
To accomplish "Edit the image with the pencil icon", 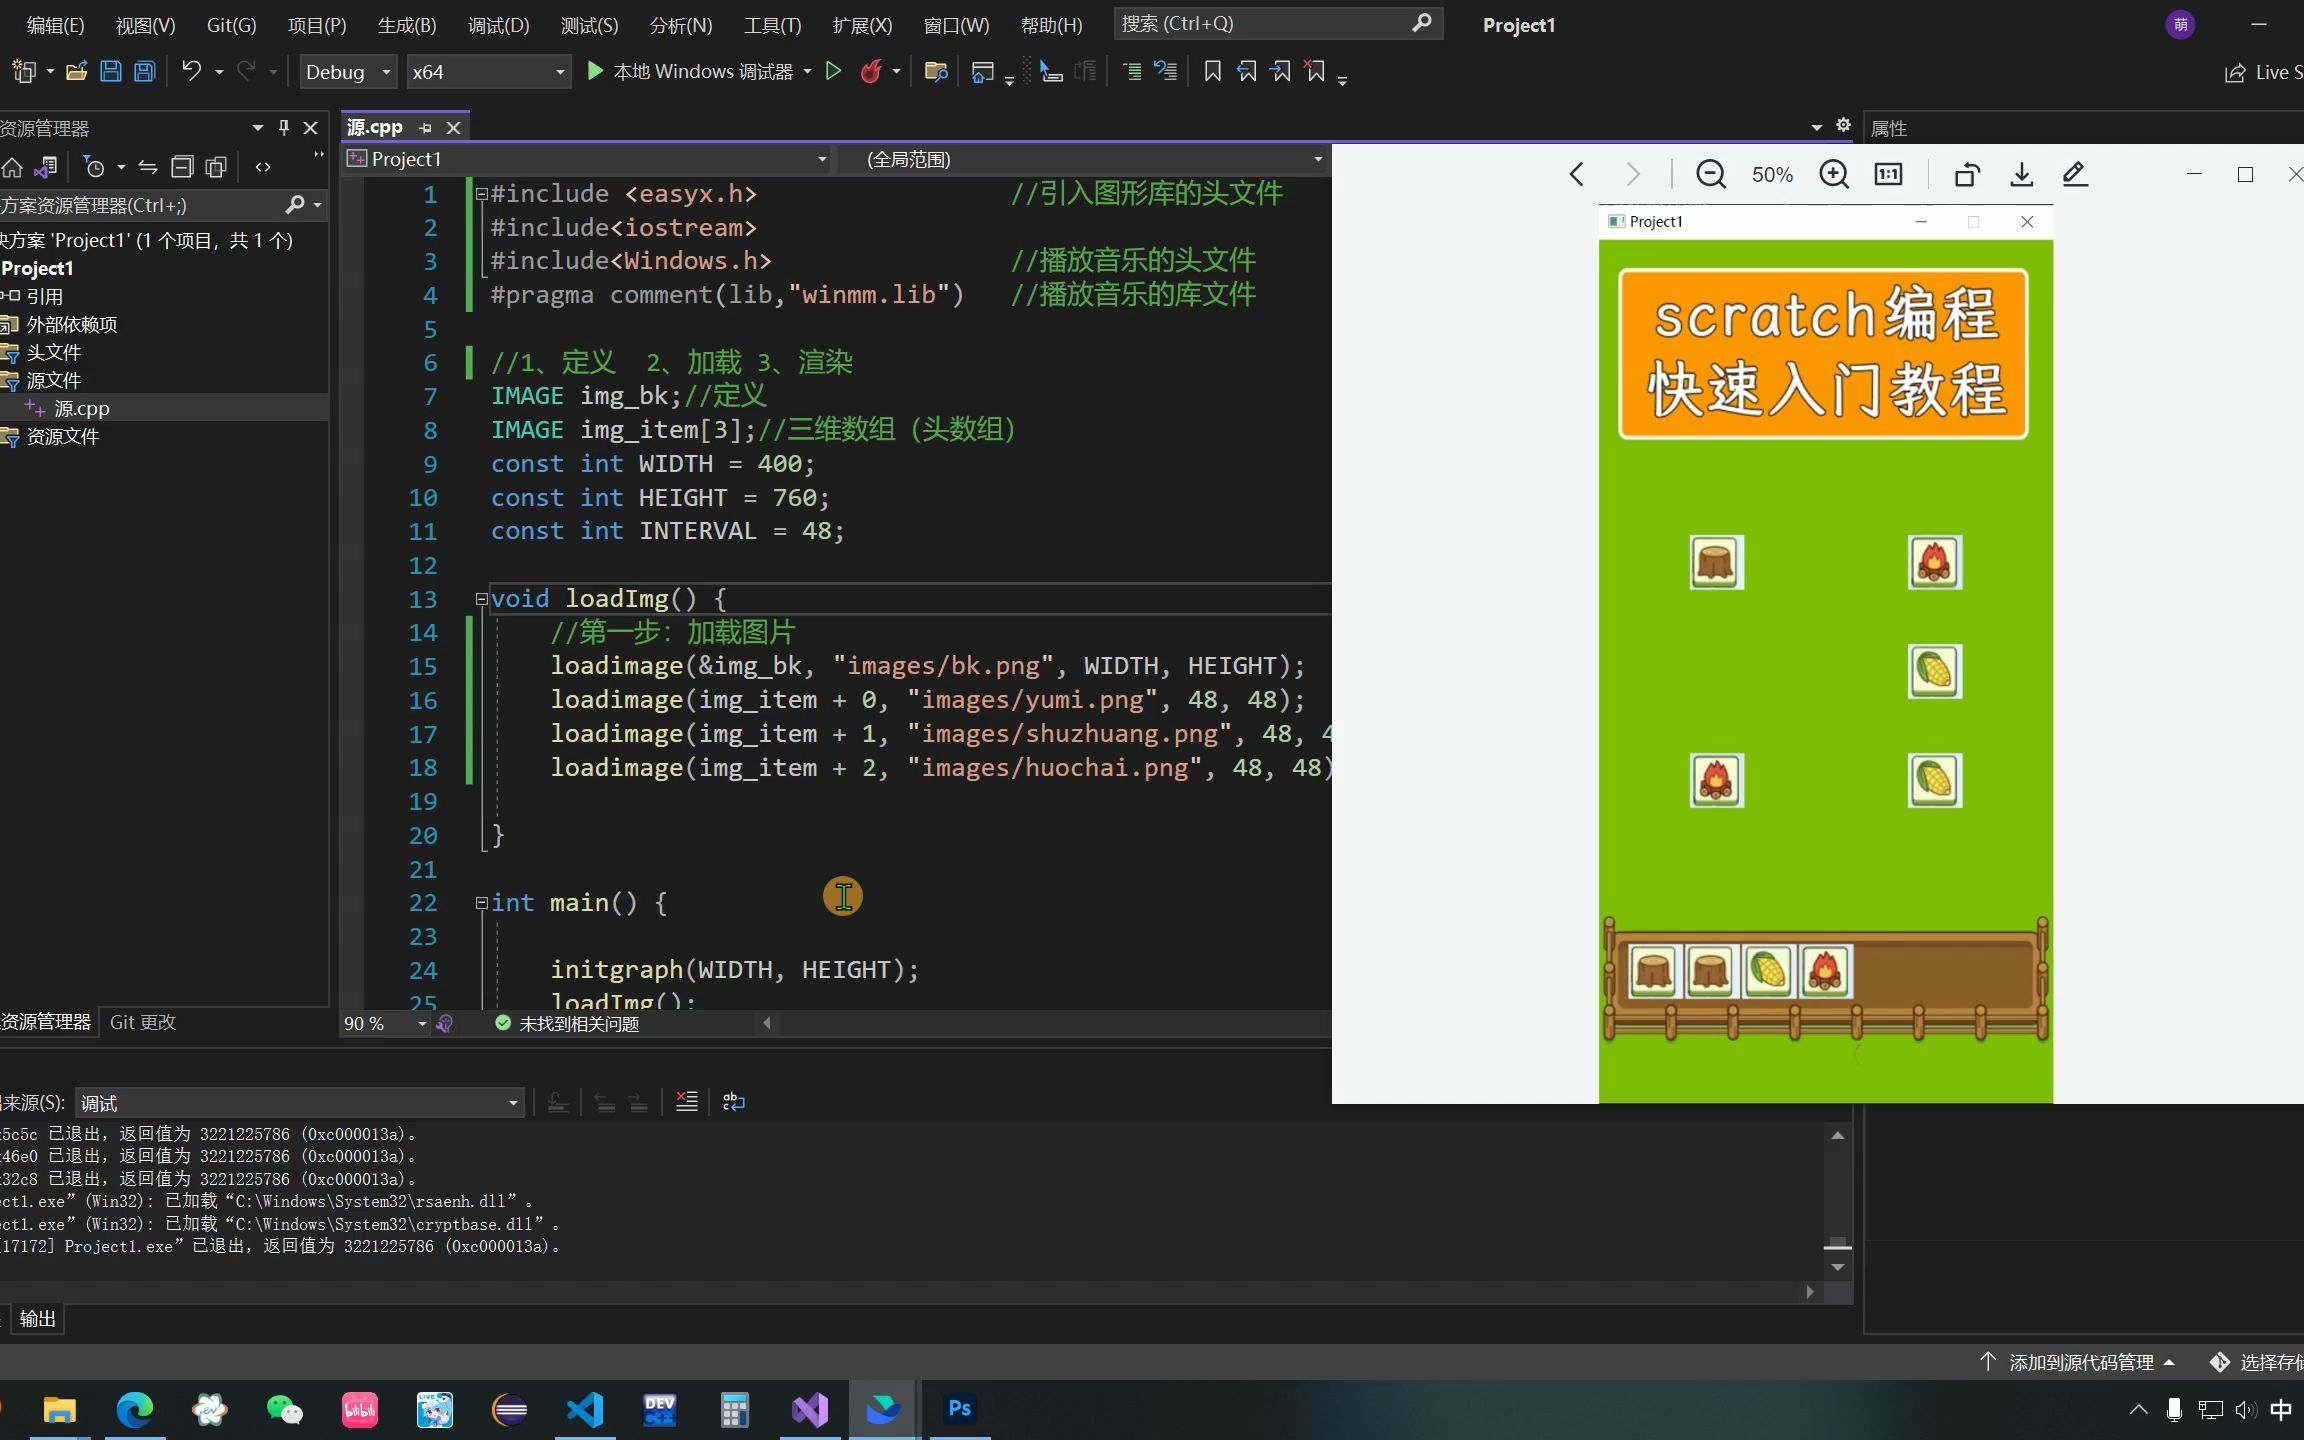I will click(2075, 175).
